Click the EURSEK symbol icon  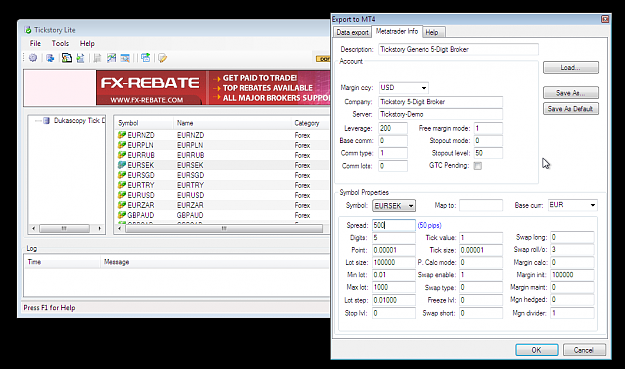pos(122,165)
